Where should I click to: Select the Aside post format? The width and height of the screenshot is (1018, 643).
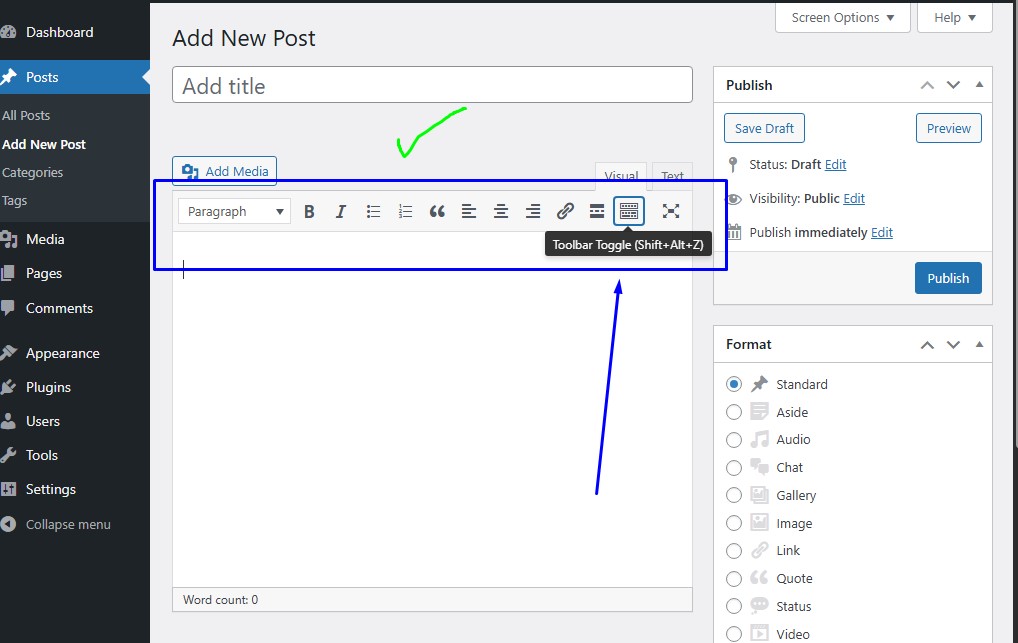point(733,411)
